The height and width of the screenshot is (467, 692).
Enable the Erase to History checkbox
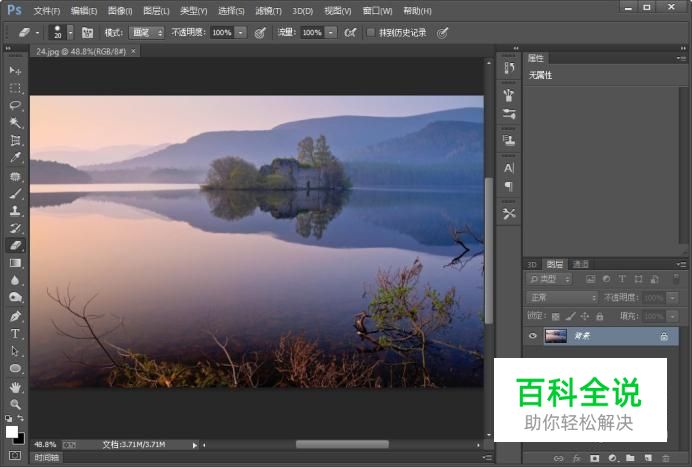[371, 32]
